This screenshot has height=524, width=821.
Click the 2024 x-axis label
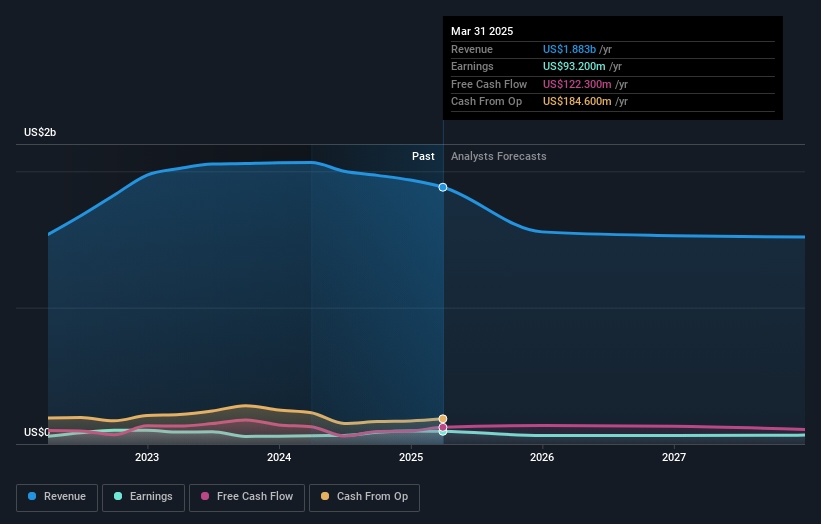tap(279, 458)
